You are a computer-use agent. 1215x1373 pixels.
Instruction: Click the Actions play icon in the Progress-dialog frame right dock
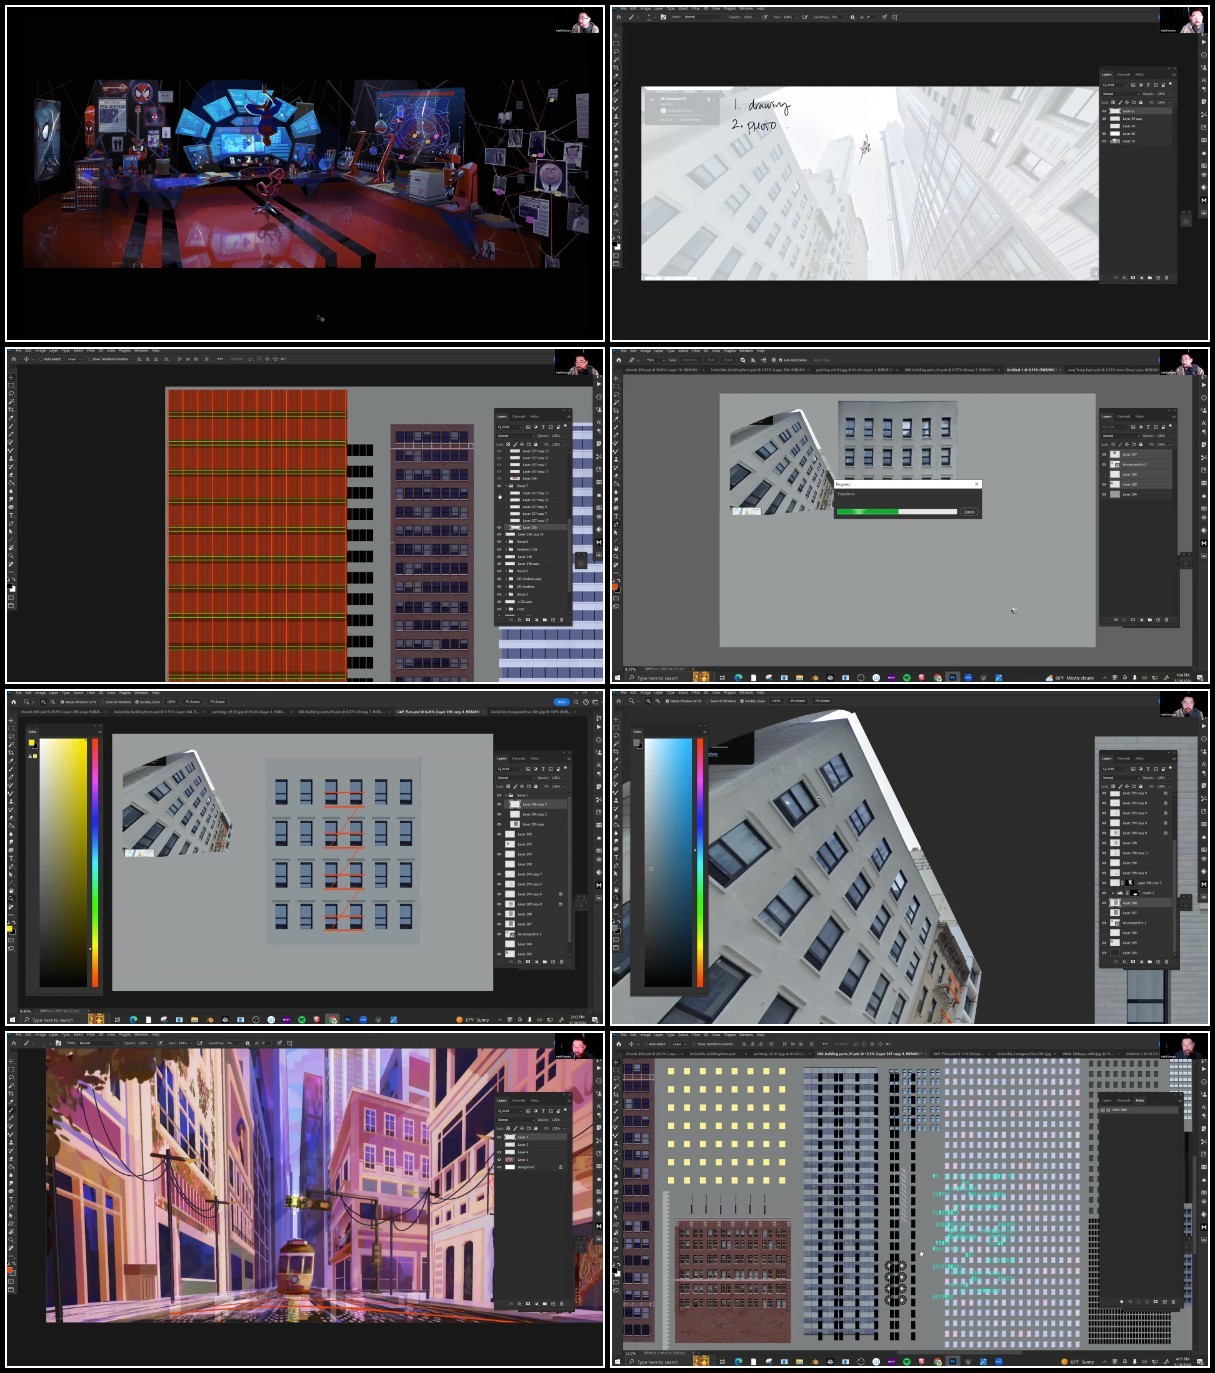[1204, 385]
